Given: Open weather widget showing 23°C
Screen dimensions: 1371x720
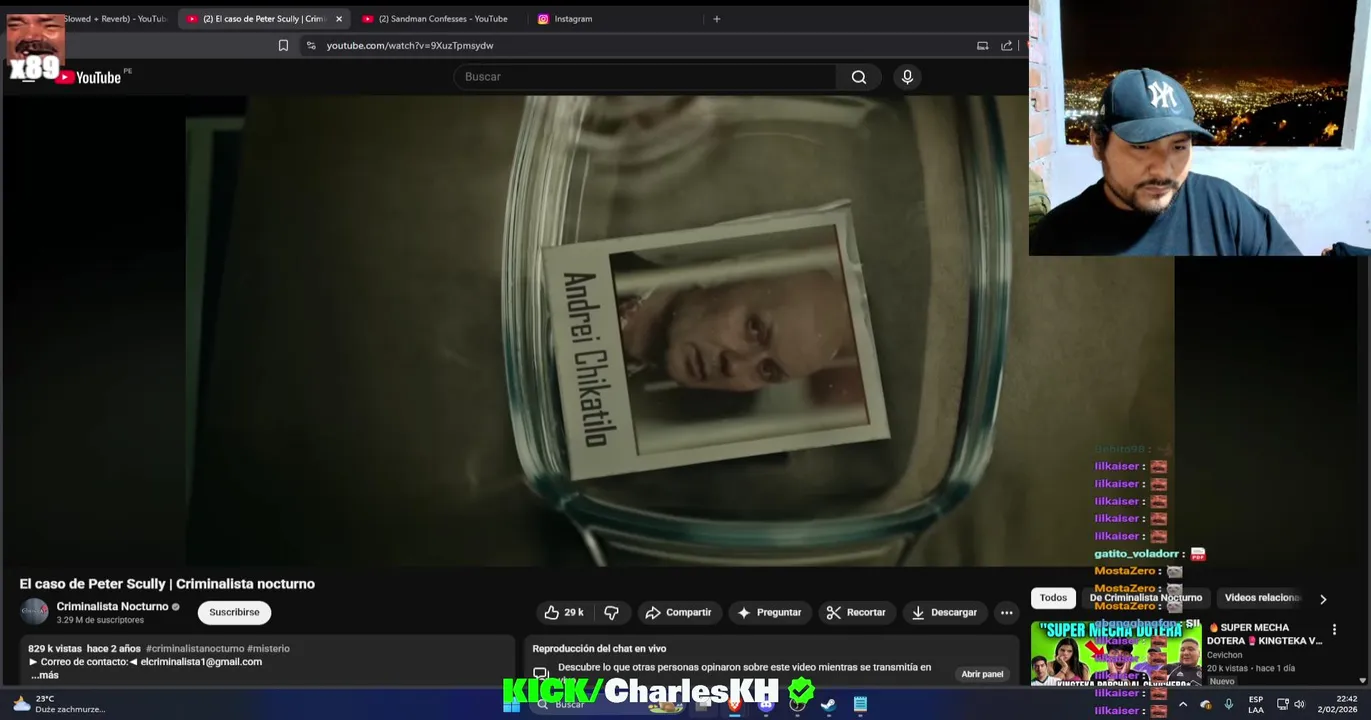Looking at the screenshot, I should pos(60,704).
